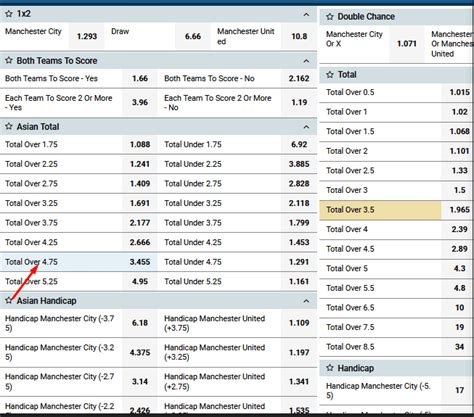Star the Handicap market header

330,368
